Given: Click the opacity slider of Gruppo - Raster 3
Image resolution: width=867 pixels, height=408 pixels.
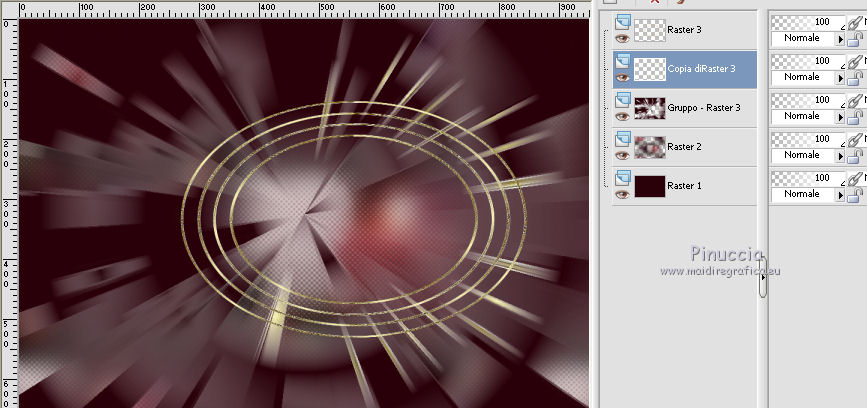Looking at the screenshot, I should pos(807,100).
